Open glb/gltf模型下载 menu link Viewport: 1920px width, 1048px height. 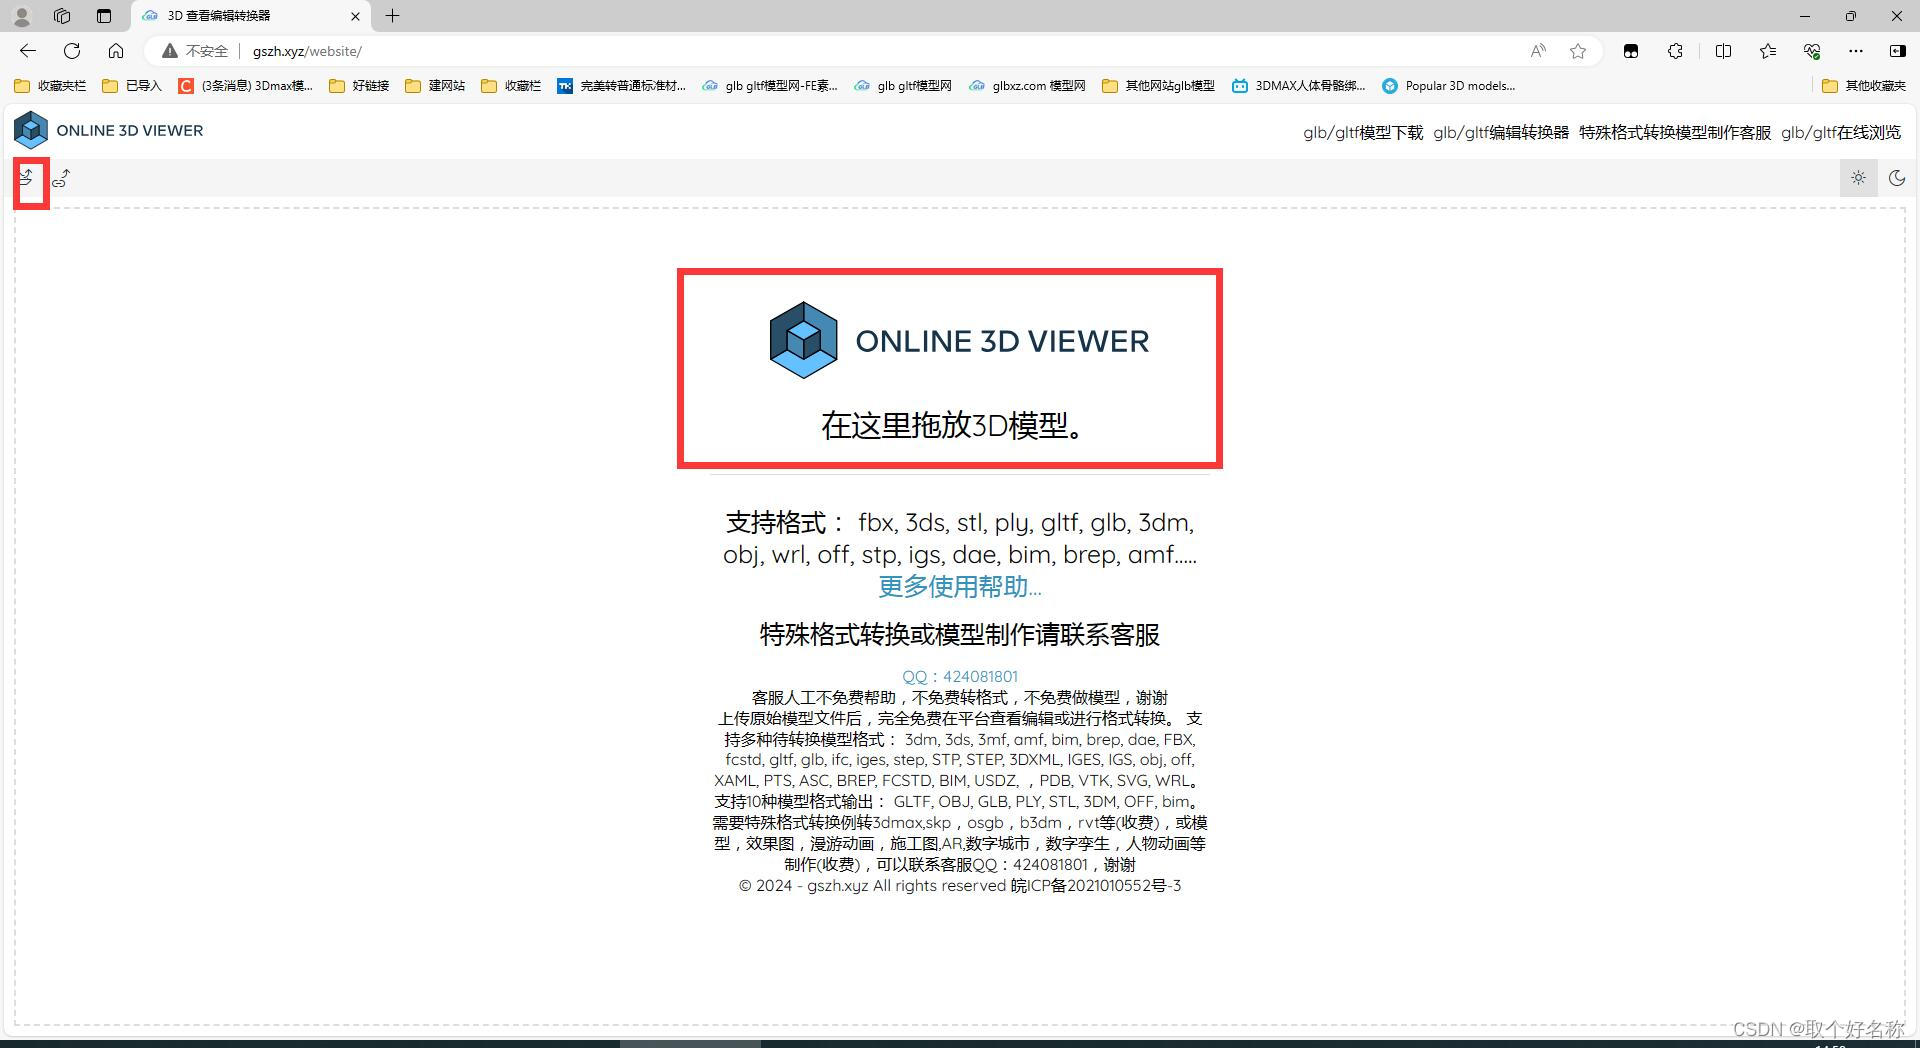pyautogui.click(x=1362, y=132)
